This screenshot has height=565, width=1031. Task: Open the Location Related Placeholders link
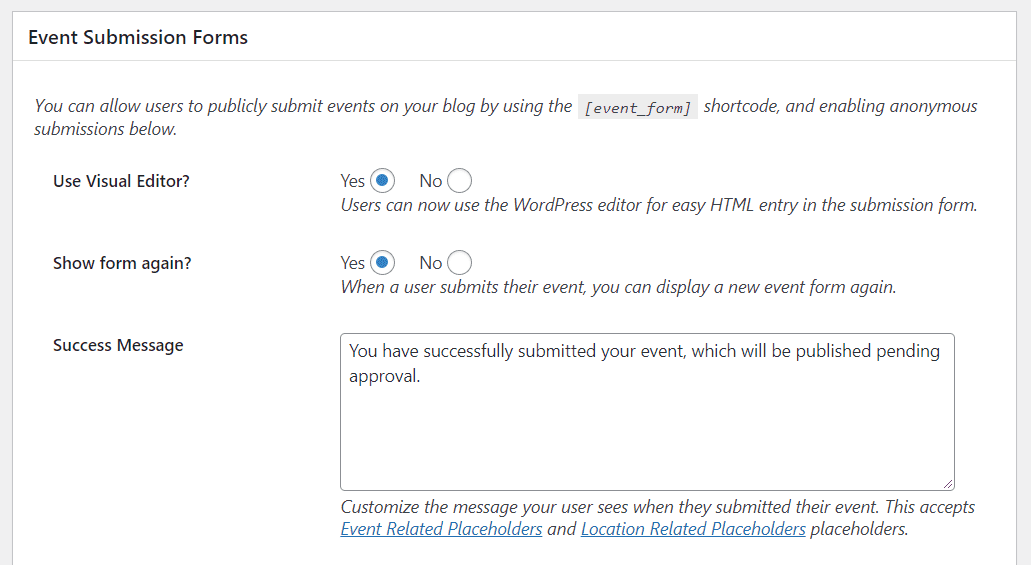point(693,529)
